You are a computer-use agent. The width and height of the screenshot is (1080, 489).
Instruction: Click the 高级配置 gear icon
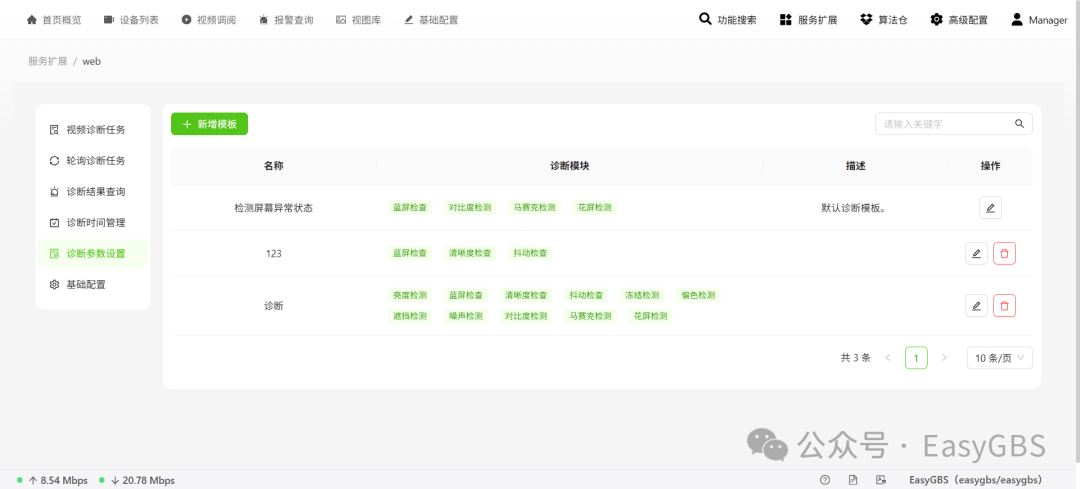pos(936,20)
